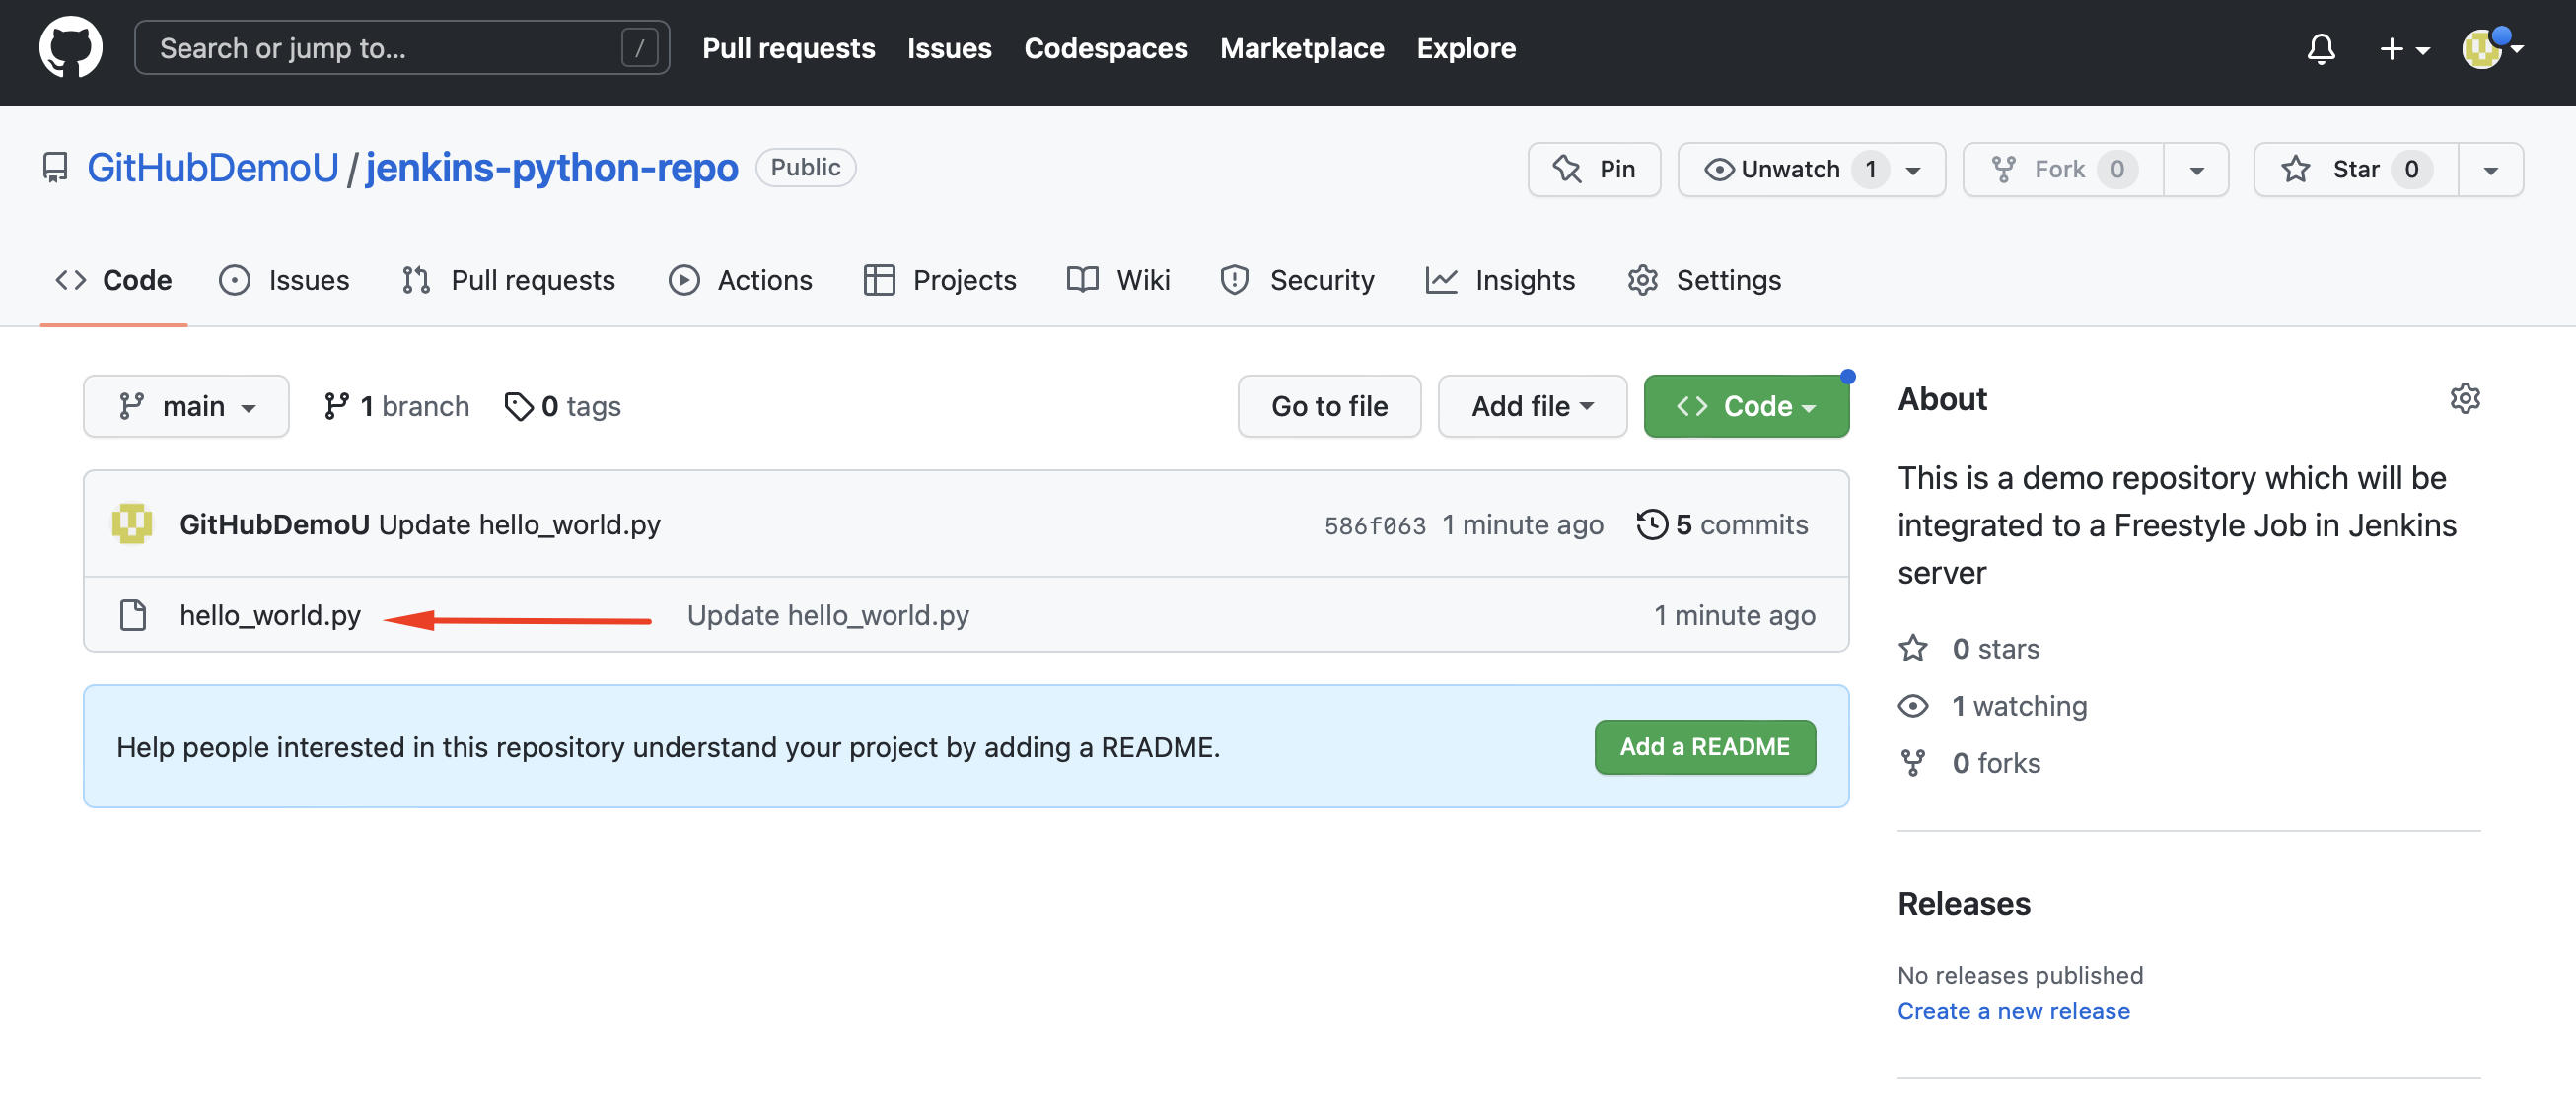Expand the main branch selector
The width and height of the screenshot is (2576, 1114).
pos(186,406)
